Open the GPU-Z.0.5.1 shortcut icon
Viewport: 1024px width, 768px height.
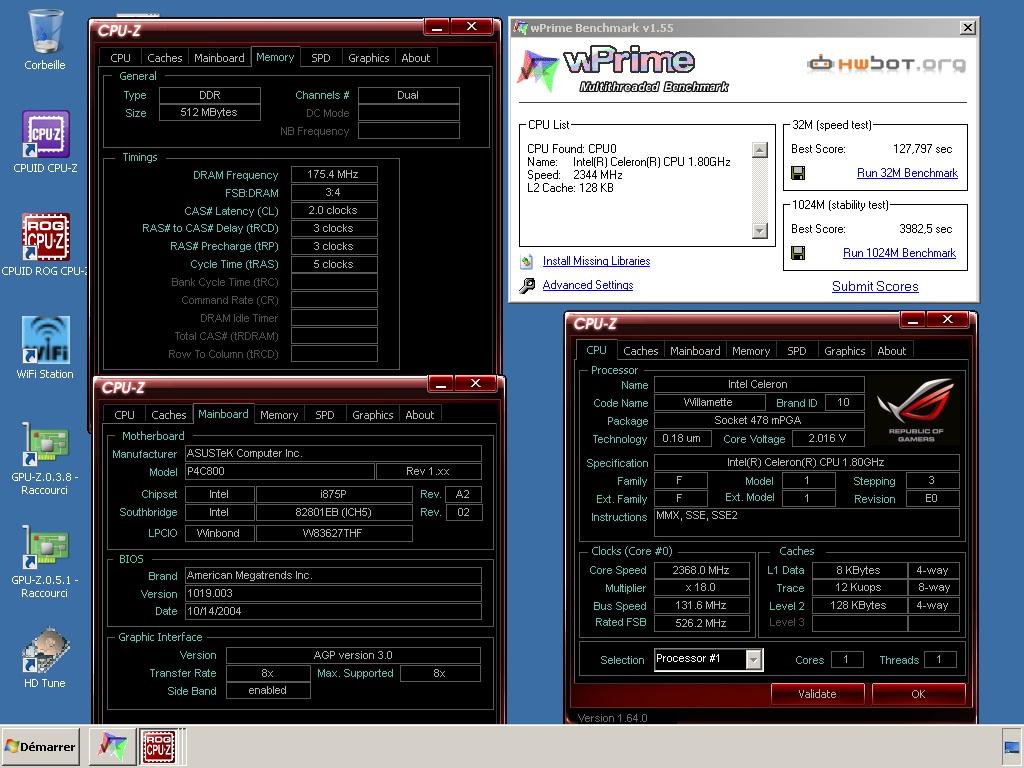[x=45, y=546]
